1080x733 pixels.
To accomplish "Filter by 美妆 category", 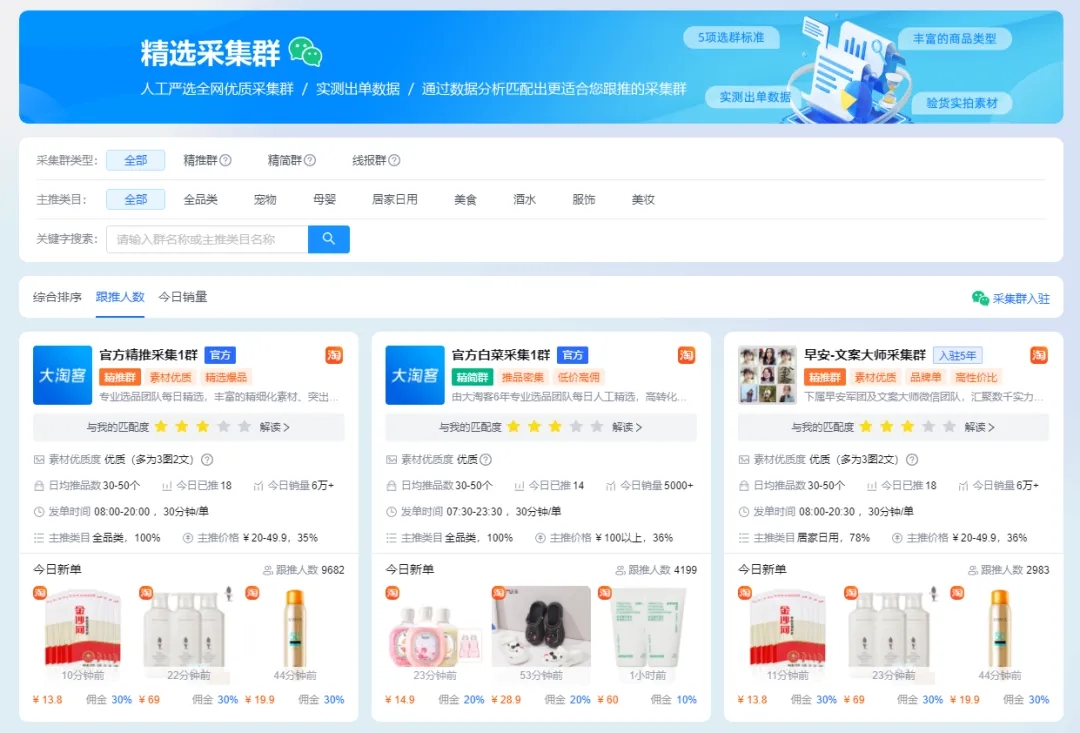I will (x=643, y=200).
